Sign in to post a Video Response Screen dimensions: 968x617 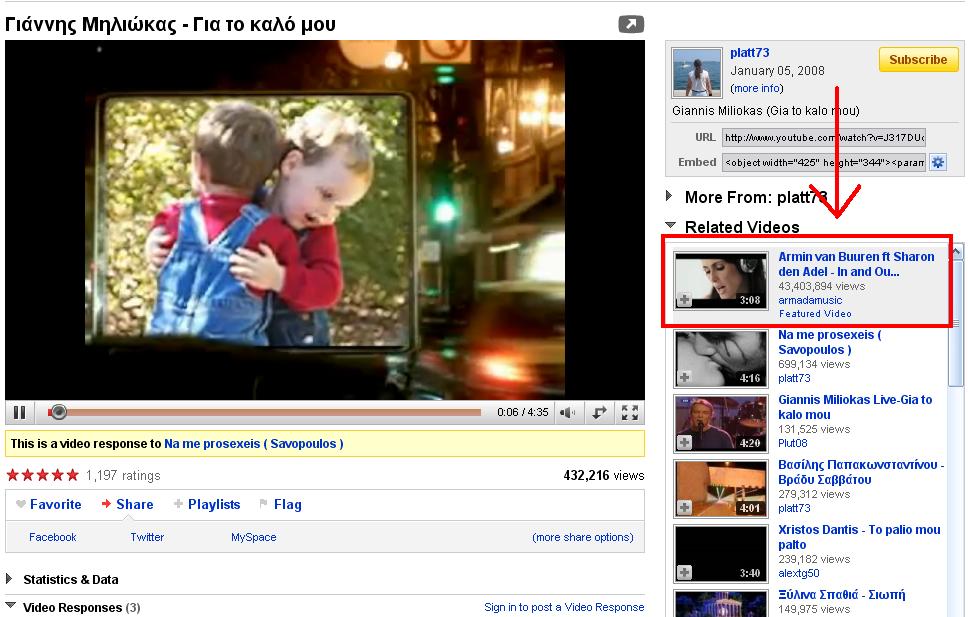coord(564,607)
